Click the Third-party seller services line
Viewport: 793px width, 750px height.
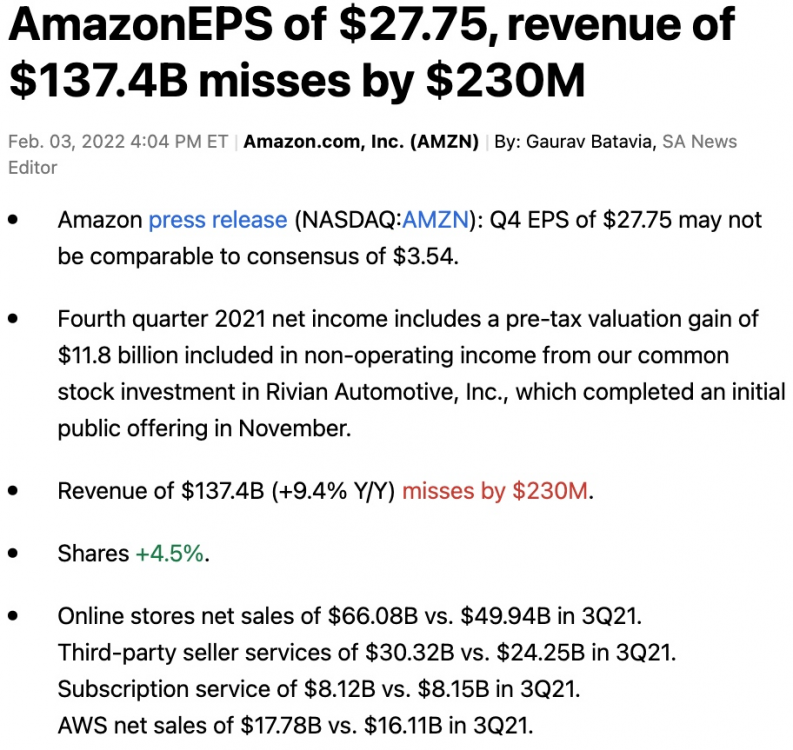tap(366, 653)
